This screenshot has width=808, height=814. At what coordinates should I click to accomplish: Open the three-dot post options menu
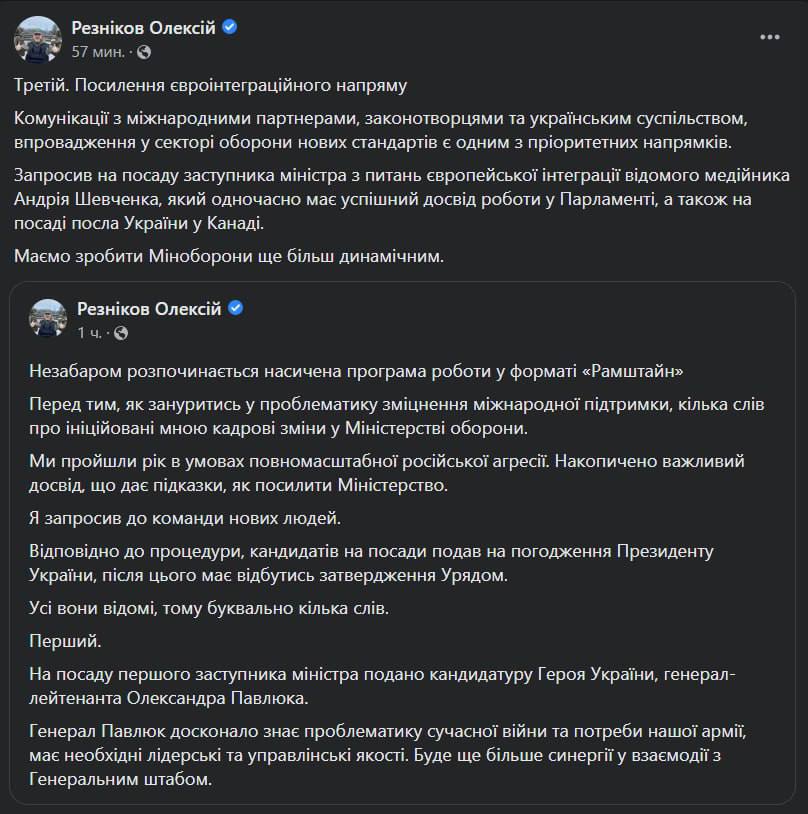[x=769, y=37]
